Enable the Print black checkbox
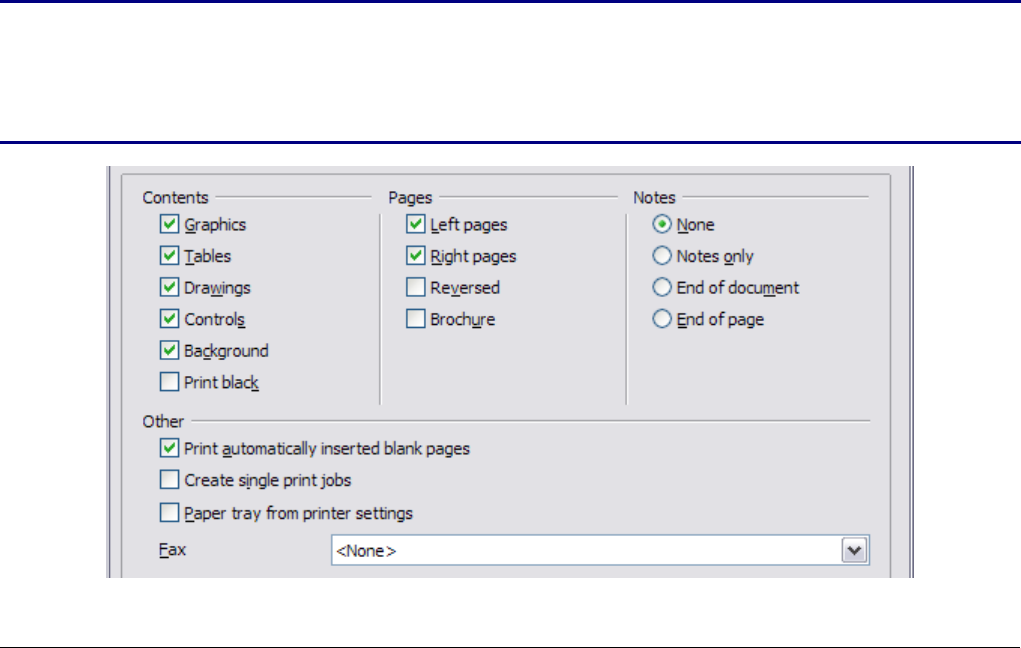The height and width of the screenshot is (648, 1021). click(169, 382)
